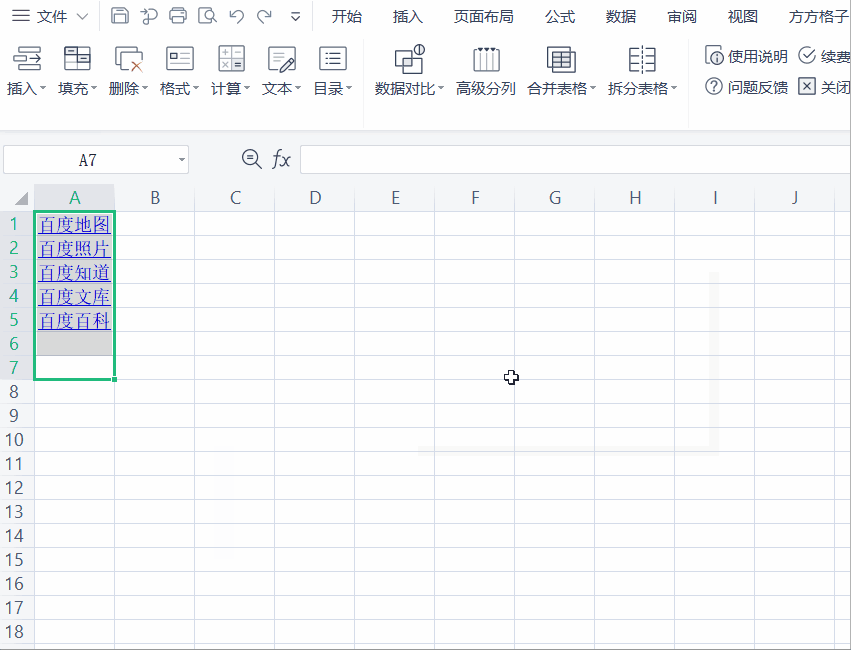The image size is (851, 650).
Task: Click the 格式 tool icon
Action: [x=180, y=58]
